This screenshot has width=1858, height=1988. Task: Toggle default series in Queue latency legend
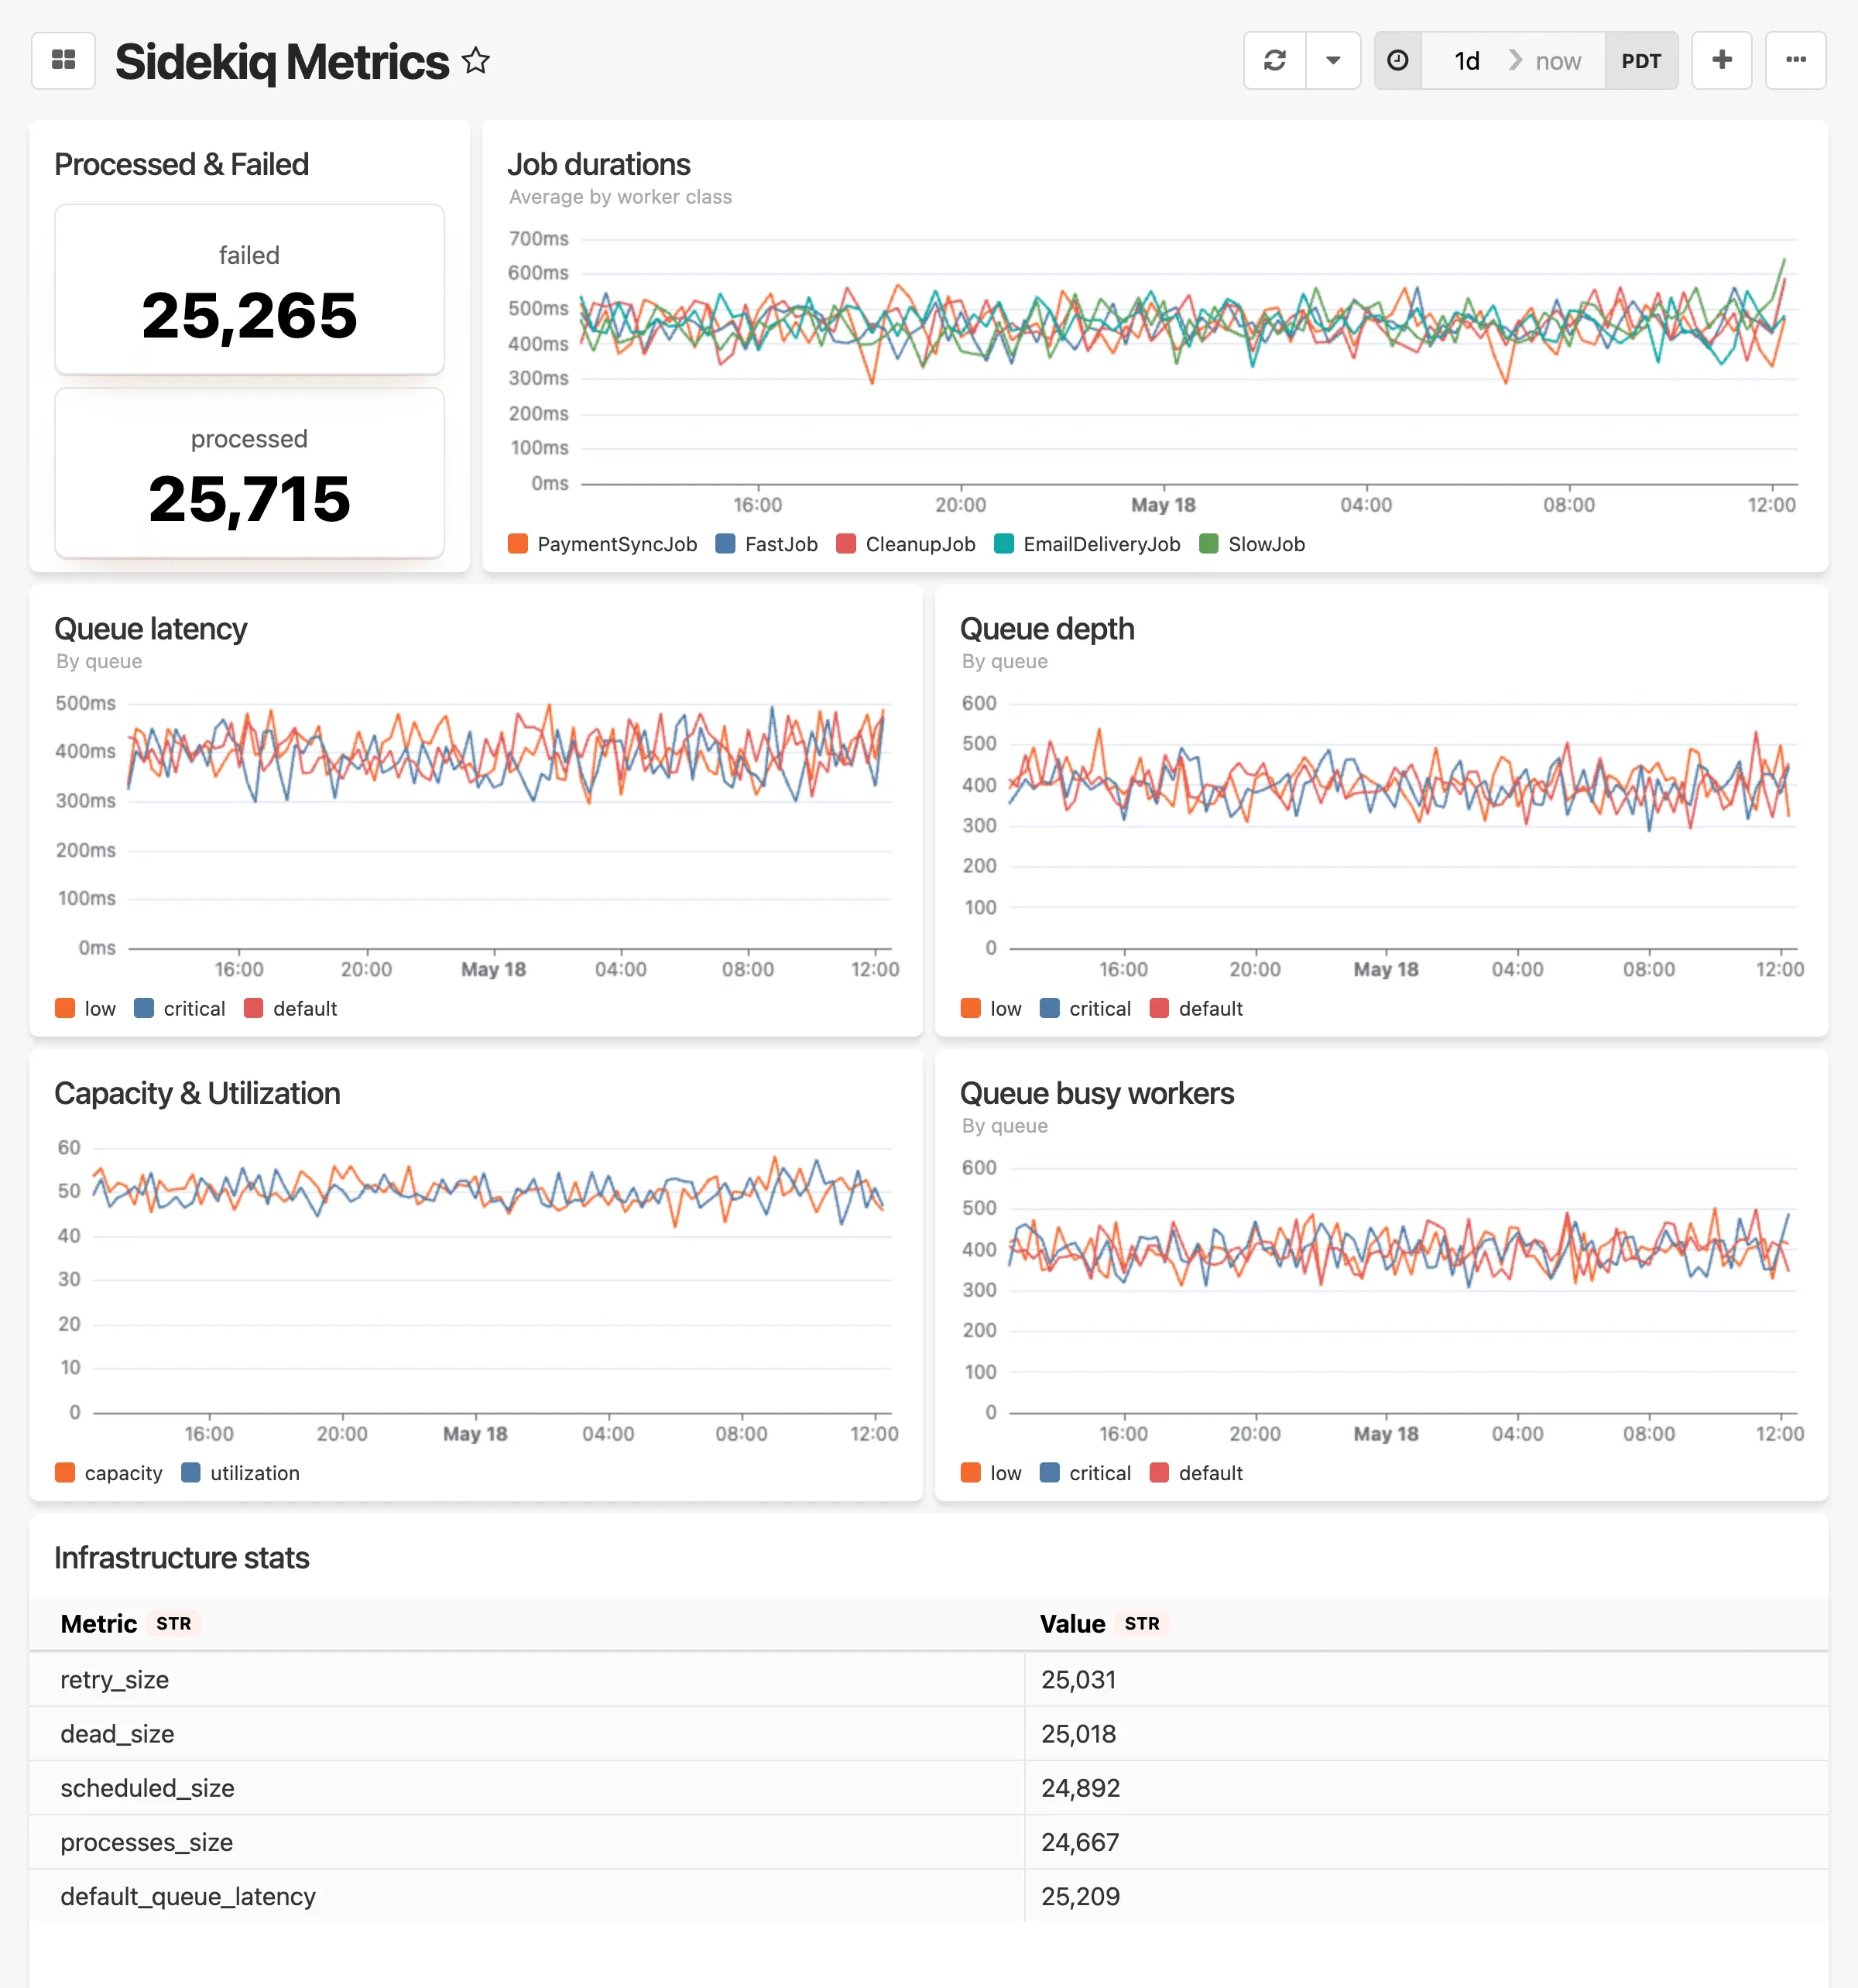pos(291,1008)
